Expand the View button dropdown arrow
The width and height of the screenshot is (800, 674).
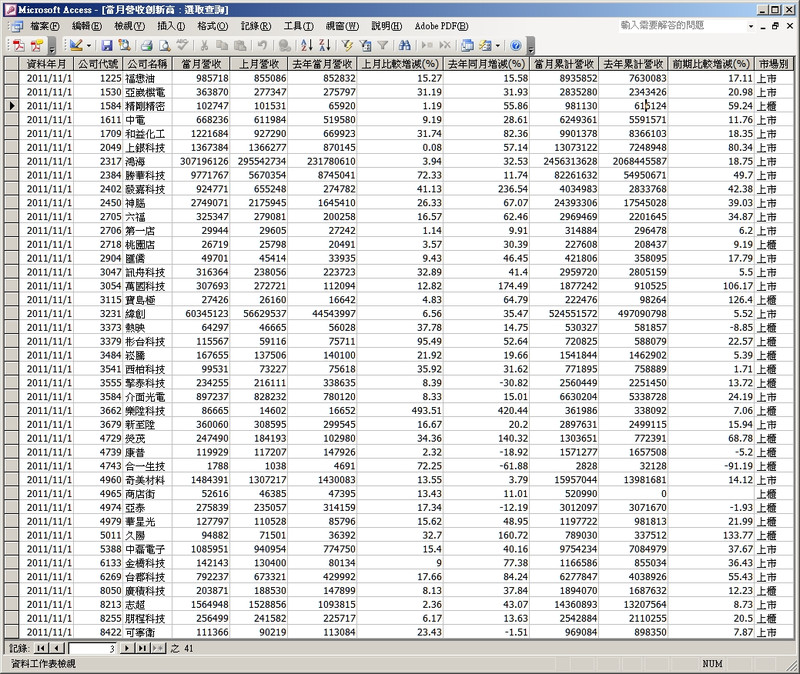pyautogui.click(x=89, y=45)
